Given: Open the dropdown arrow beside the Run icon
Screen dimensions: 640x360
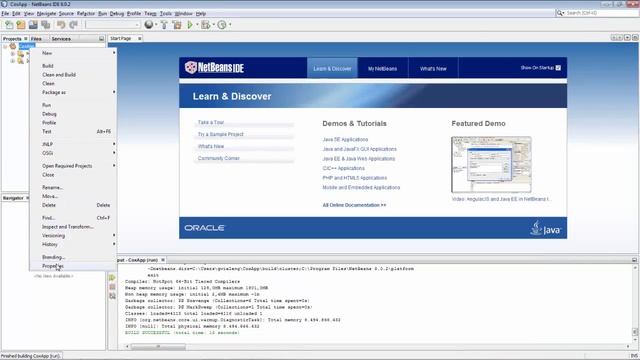Looking at the screenshot, I should coord(197,25).
